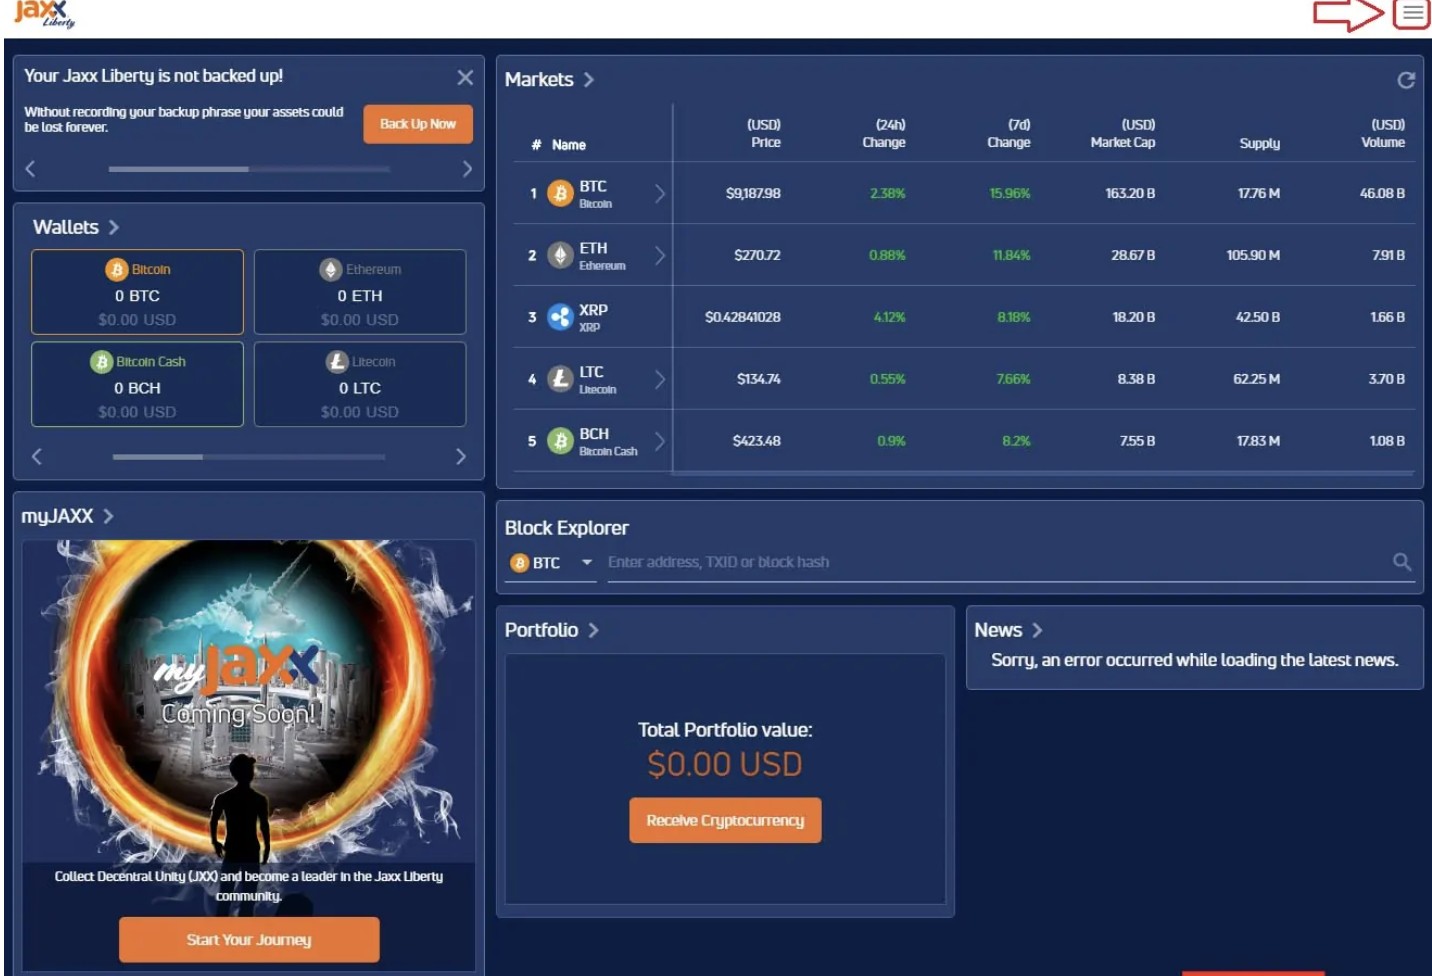The height and width of the screenshot is (976, 1432).
Task: Click the $0.00 USD portfolio value
Action: coord(725,765)
